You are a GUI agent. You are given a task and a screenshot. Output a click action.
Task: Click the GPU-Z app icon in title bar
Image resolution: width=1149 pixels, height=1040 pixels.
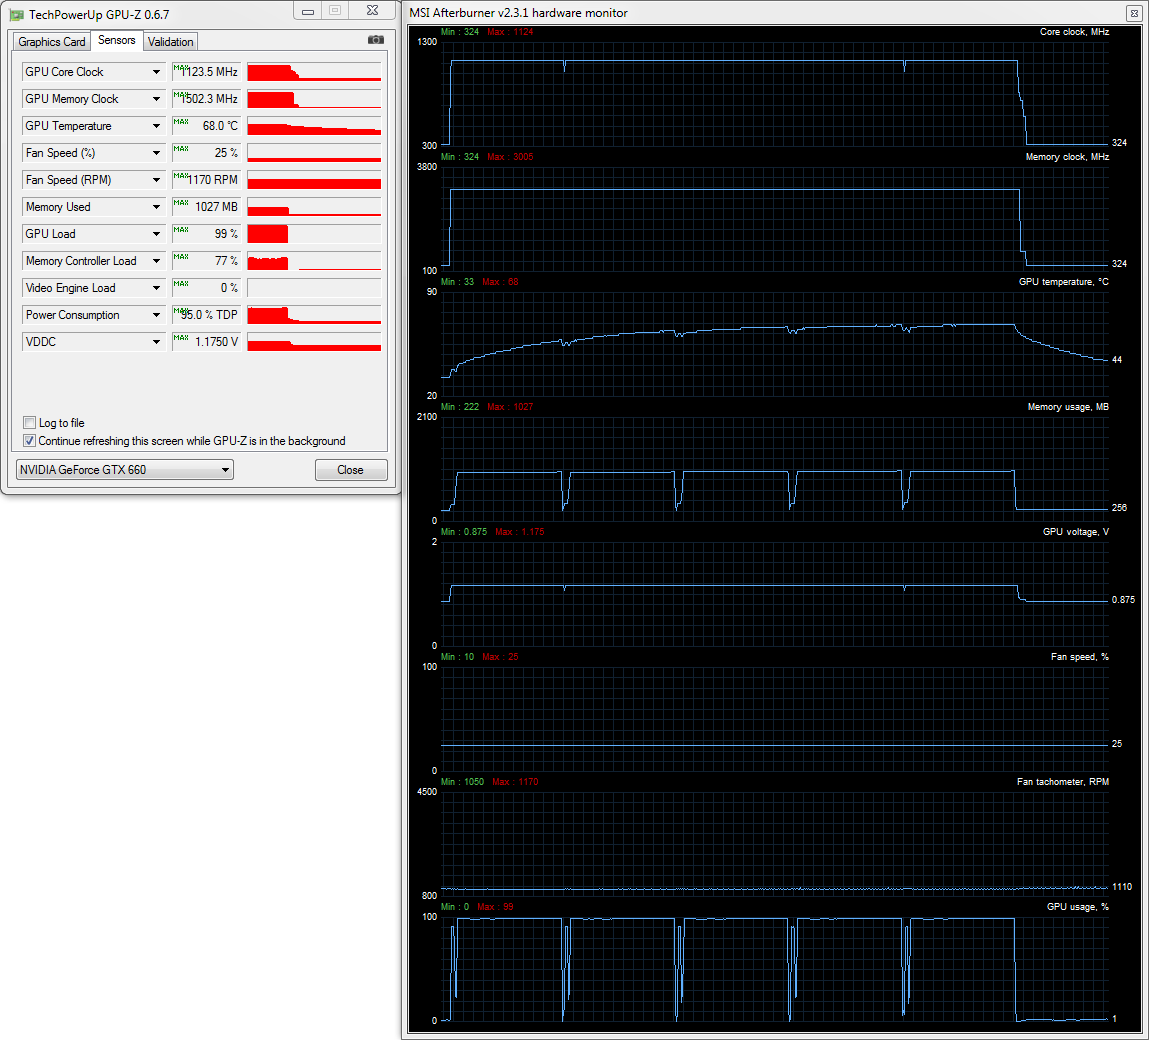[x=17, y=14]
